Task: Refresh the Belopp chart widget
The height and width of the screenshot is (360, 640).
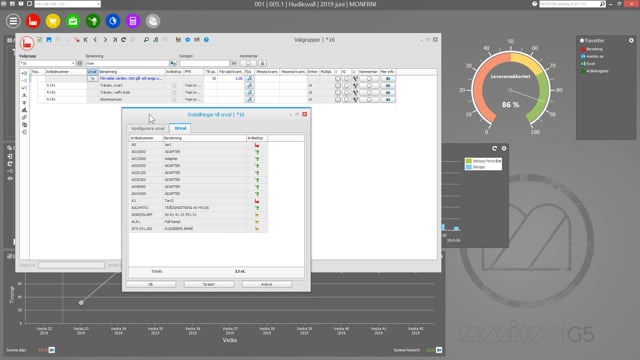Action: pos(494,148)
